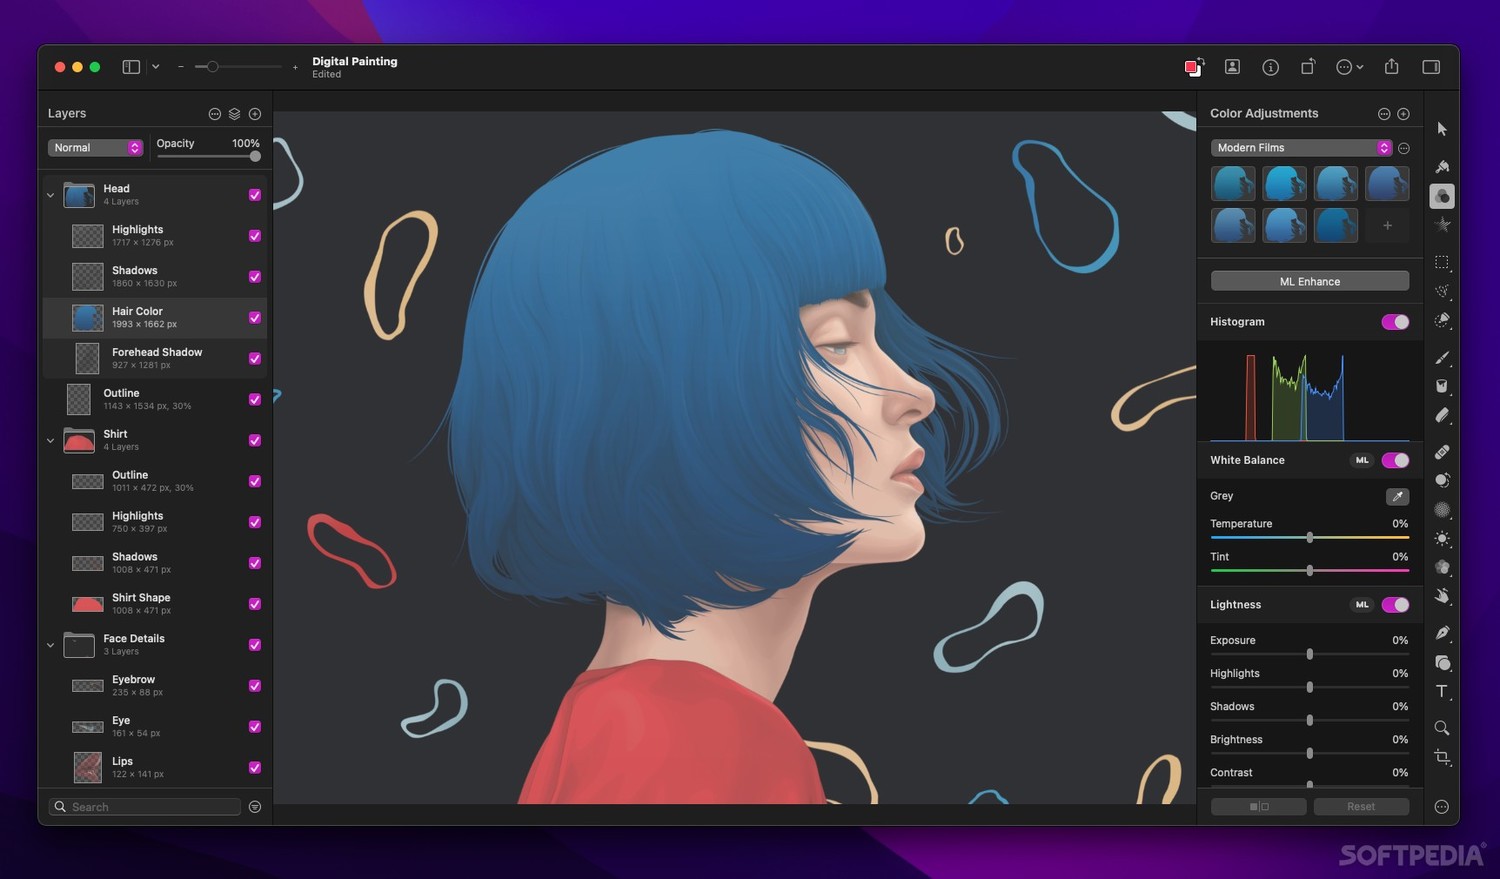1500x879 pixels.
Task: Collapse the Head layer group
Action: pos(51,195)
